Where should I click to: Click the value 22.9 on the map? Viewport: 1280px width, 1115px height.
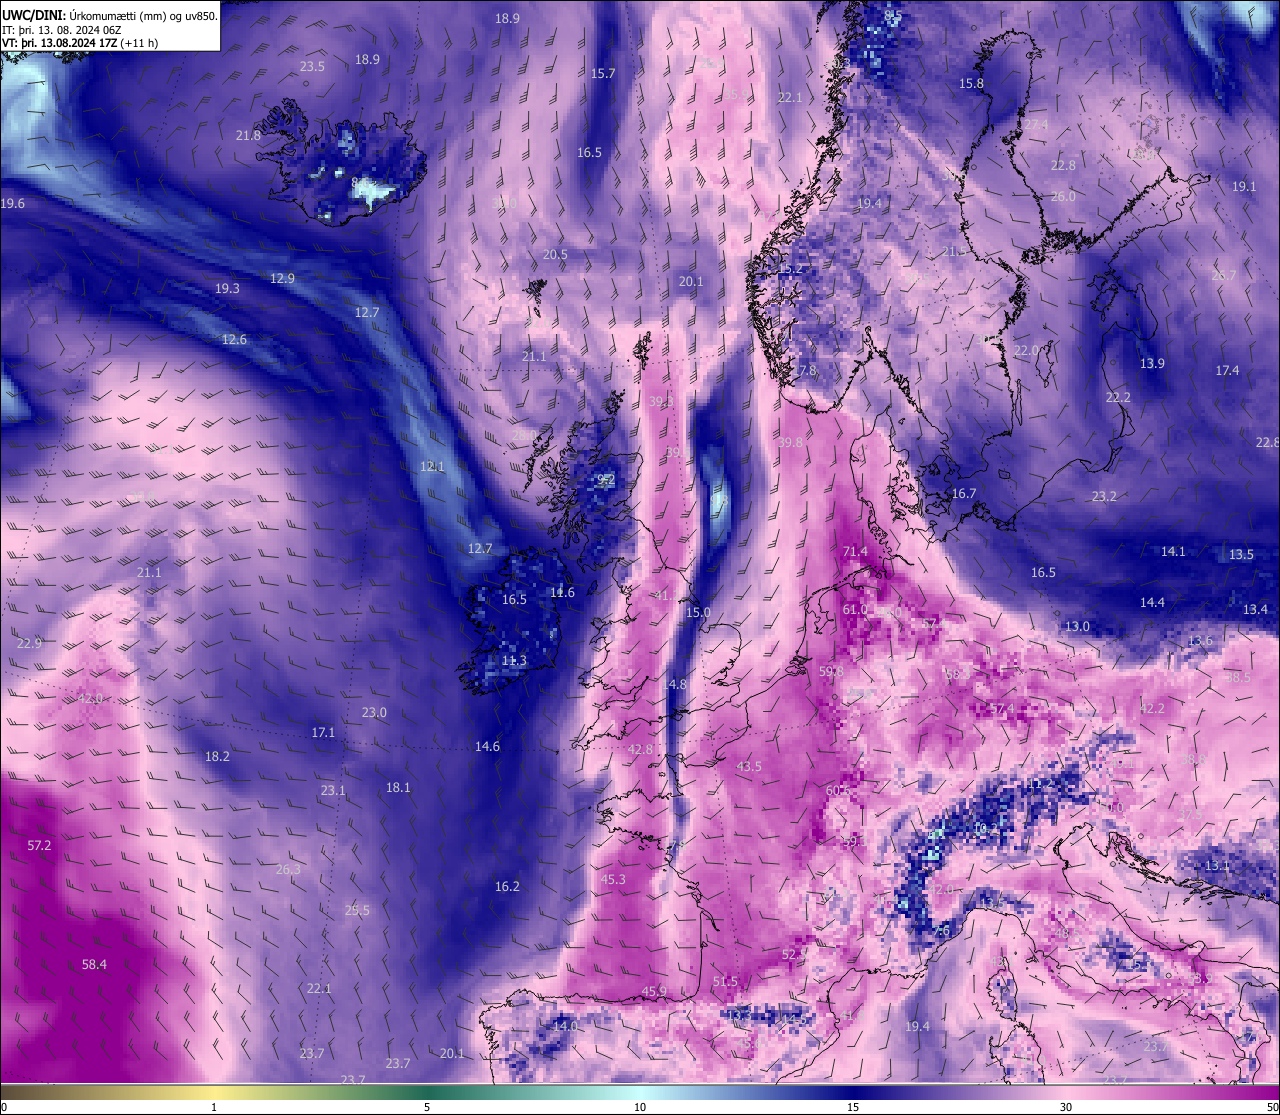click(x=29, y=643)
